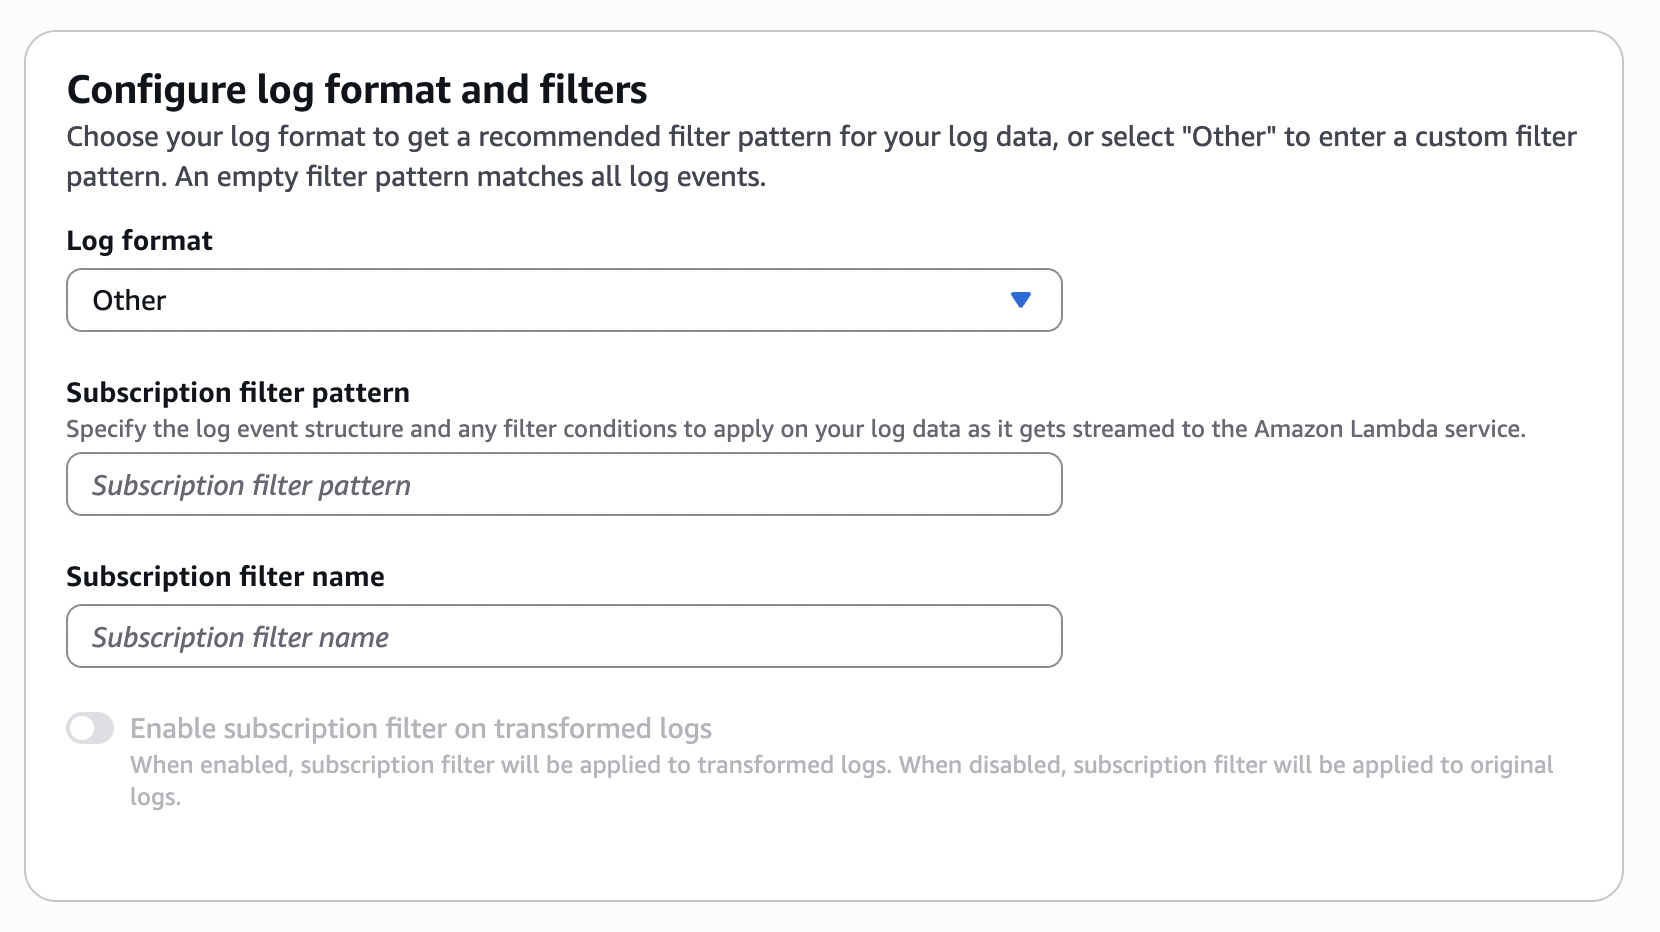This screenshot has height=932, width=1660.
Task: Click the 'Subscription filter name' field label
Action: tap(225, 577)
